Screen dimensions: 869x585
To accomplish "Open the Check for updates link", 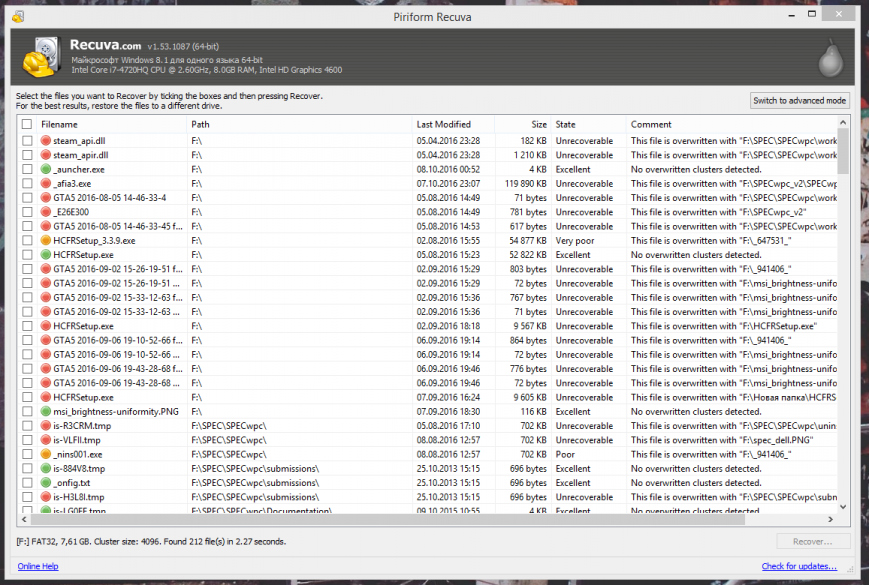I will pyautogui.click(x=799, y=566).
